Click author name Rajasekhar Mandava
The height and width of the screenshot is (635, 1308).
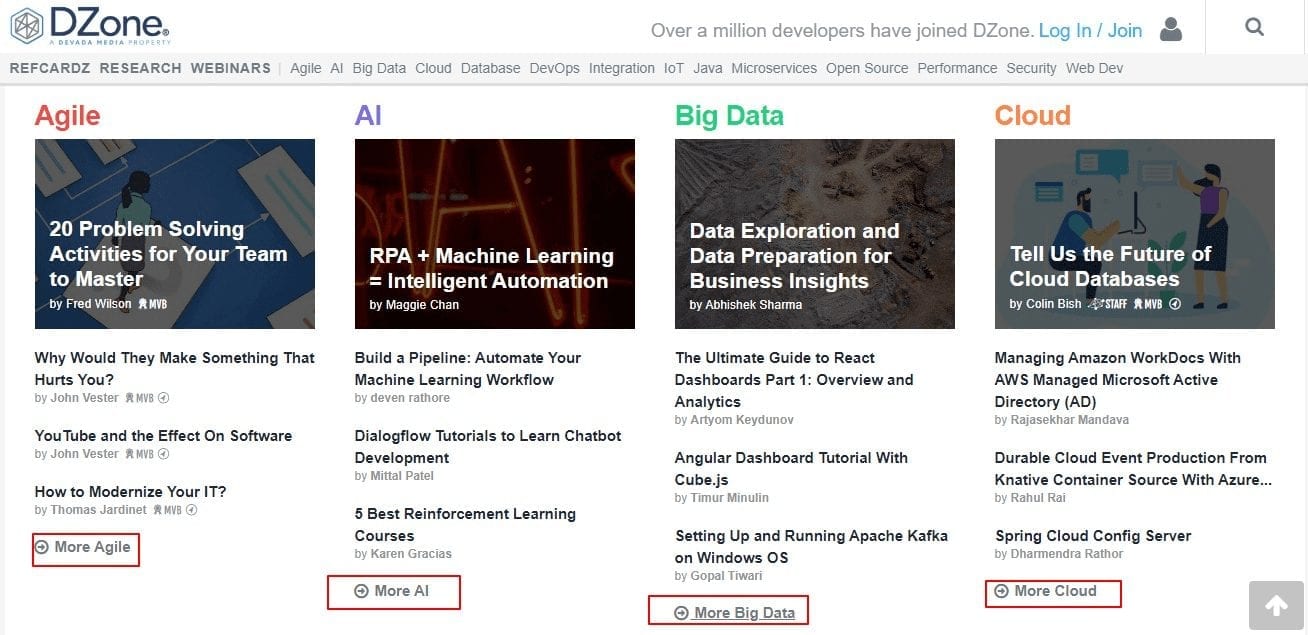[x=1069, y=420]
